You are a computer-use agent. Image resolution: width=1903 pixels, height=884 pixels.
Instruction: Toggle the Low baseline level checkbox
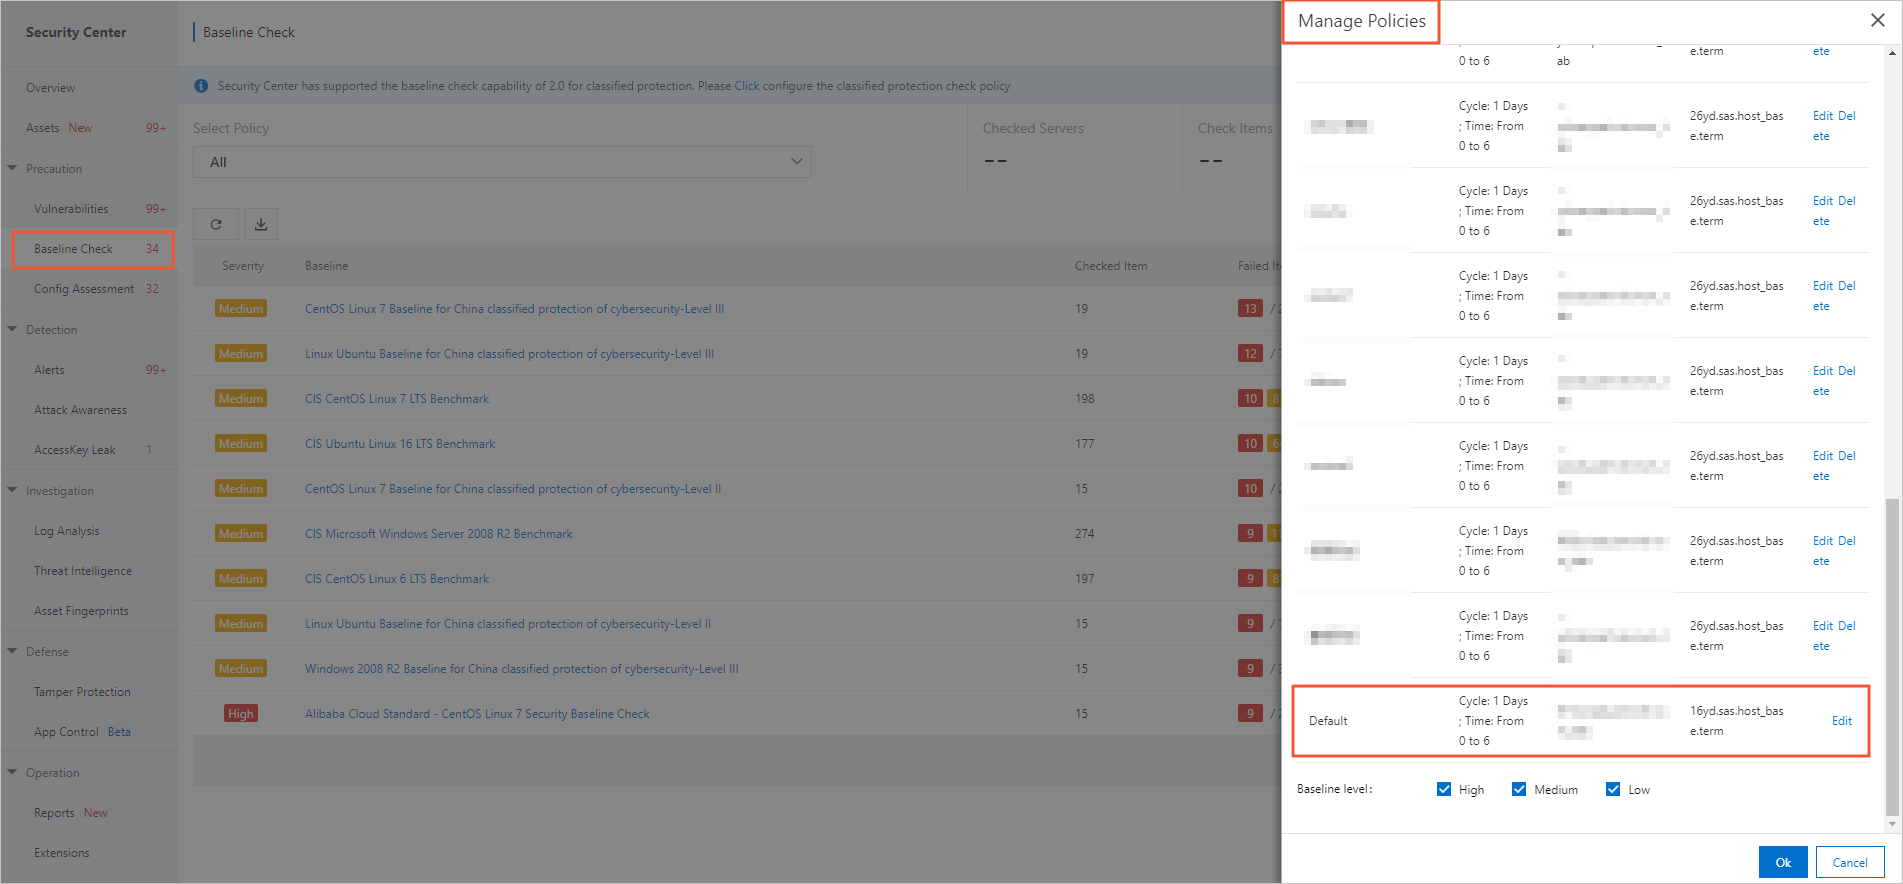(x=1613, y=790)
